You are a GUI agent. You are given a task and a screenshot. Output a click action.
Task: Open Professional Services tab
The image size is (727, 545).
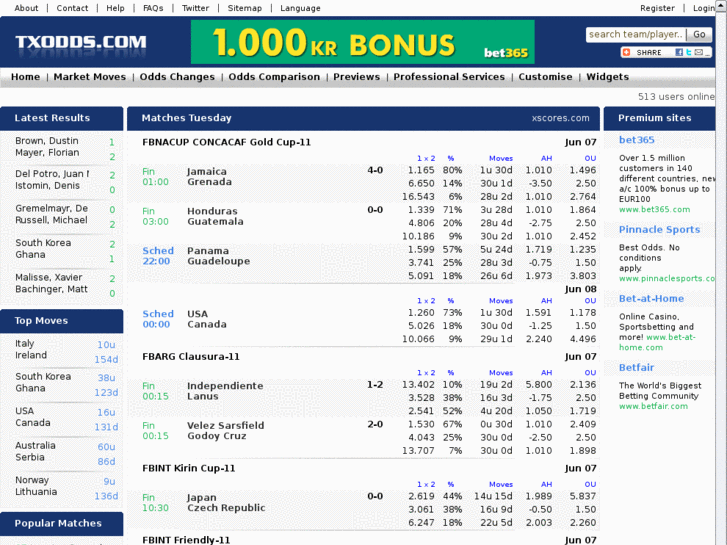(449, 77)
